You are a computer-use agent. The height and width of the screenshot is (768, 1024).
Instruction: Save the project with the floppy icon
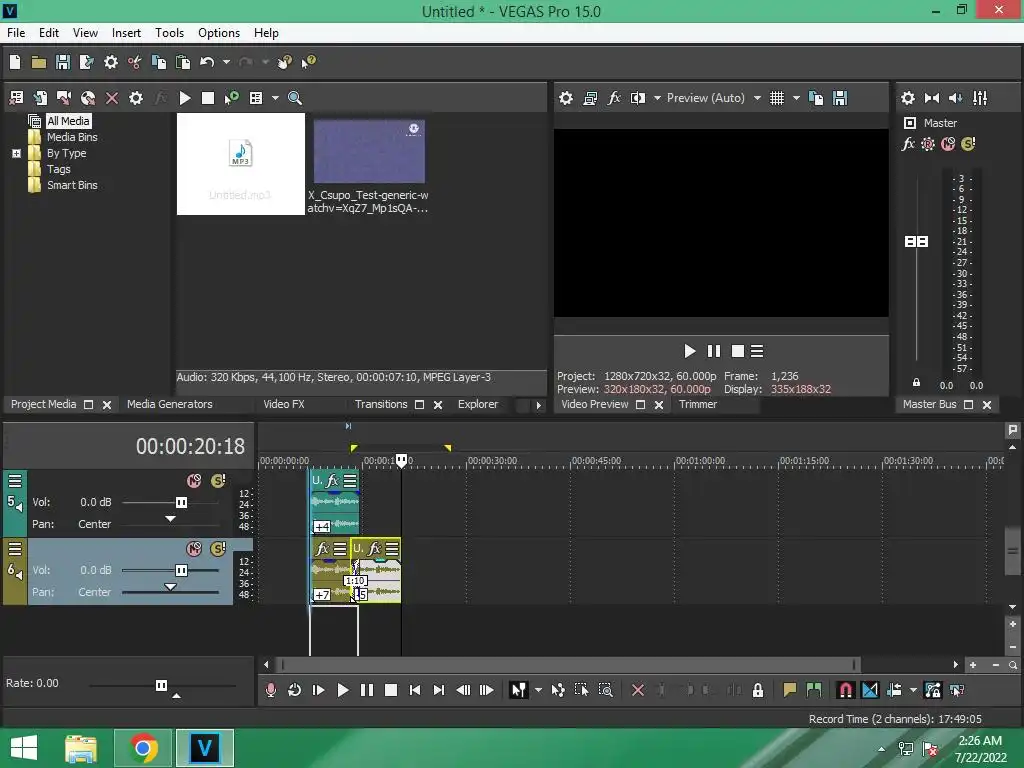[x=63, y=62]
